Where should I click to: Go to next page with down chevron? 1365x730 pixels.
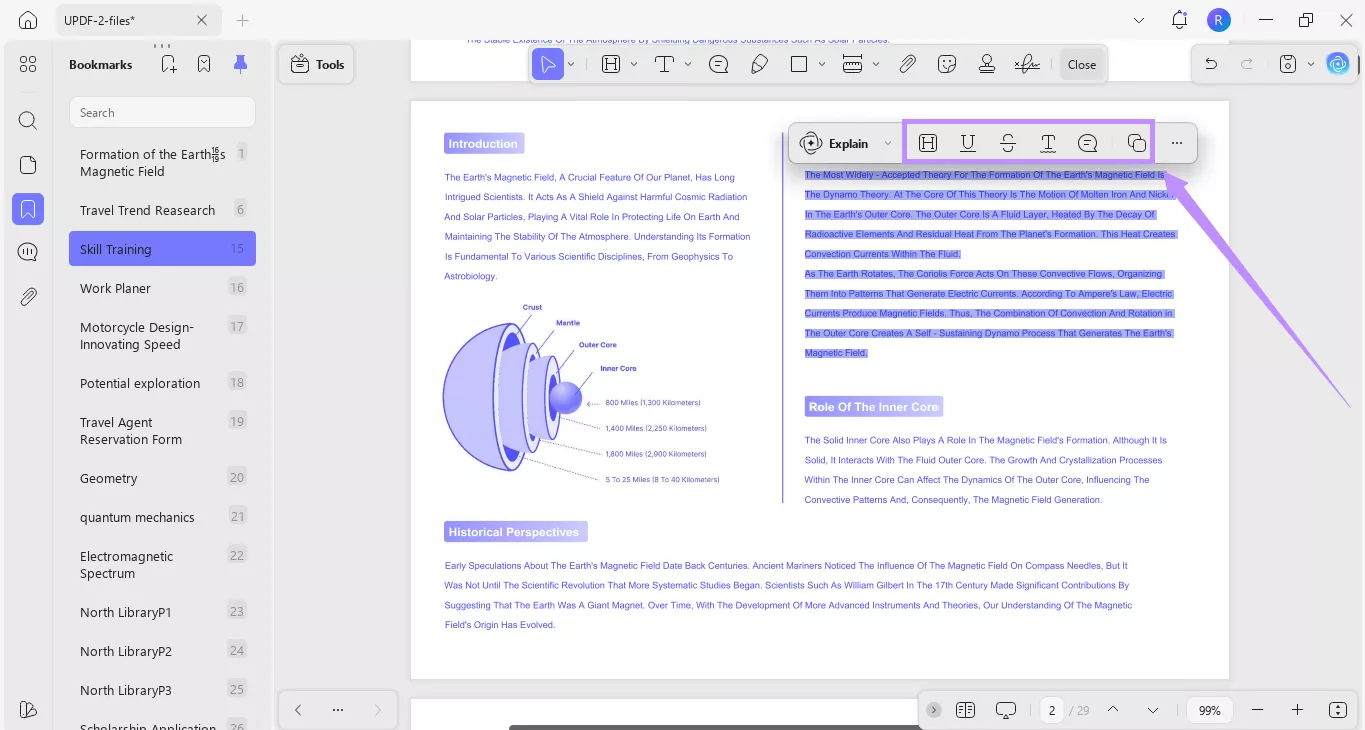(1153, 710)
